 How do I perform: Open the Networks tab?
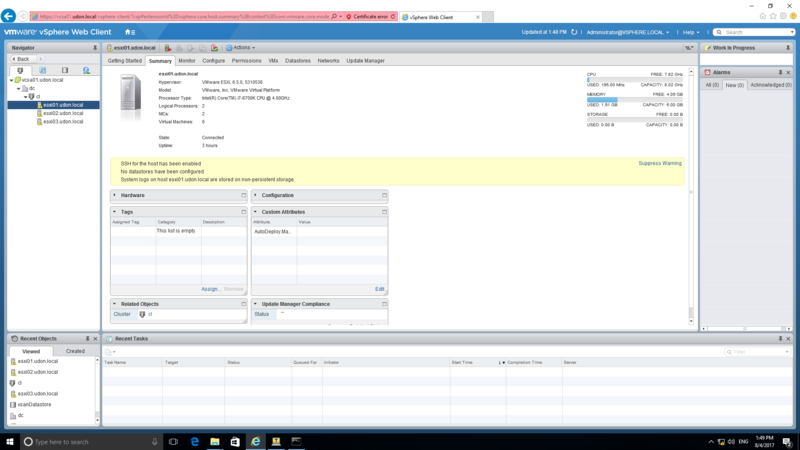tap(328, 61)
